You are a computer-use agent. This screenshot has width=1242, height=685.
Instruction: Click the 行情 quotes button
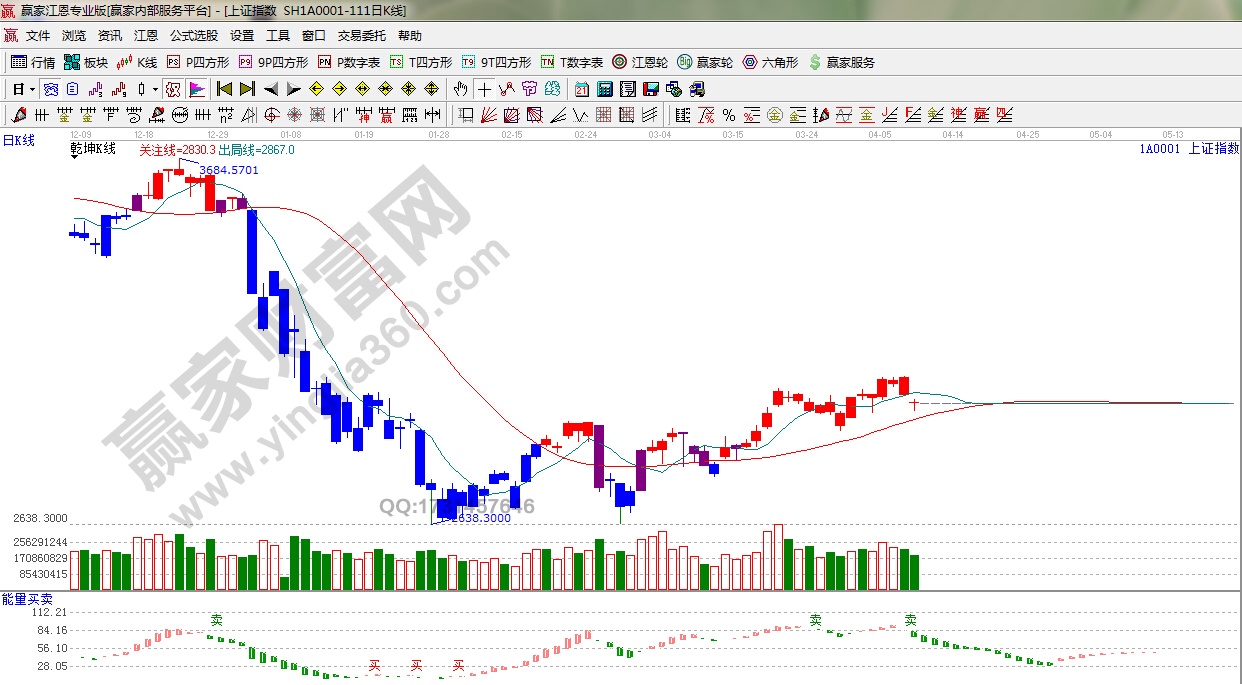point(33,62)
